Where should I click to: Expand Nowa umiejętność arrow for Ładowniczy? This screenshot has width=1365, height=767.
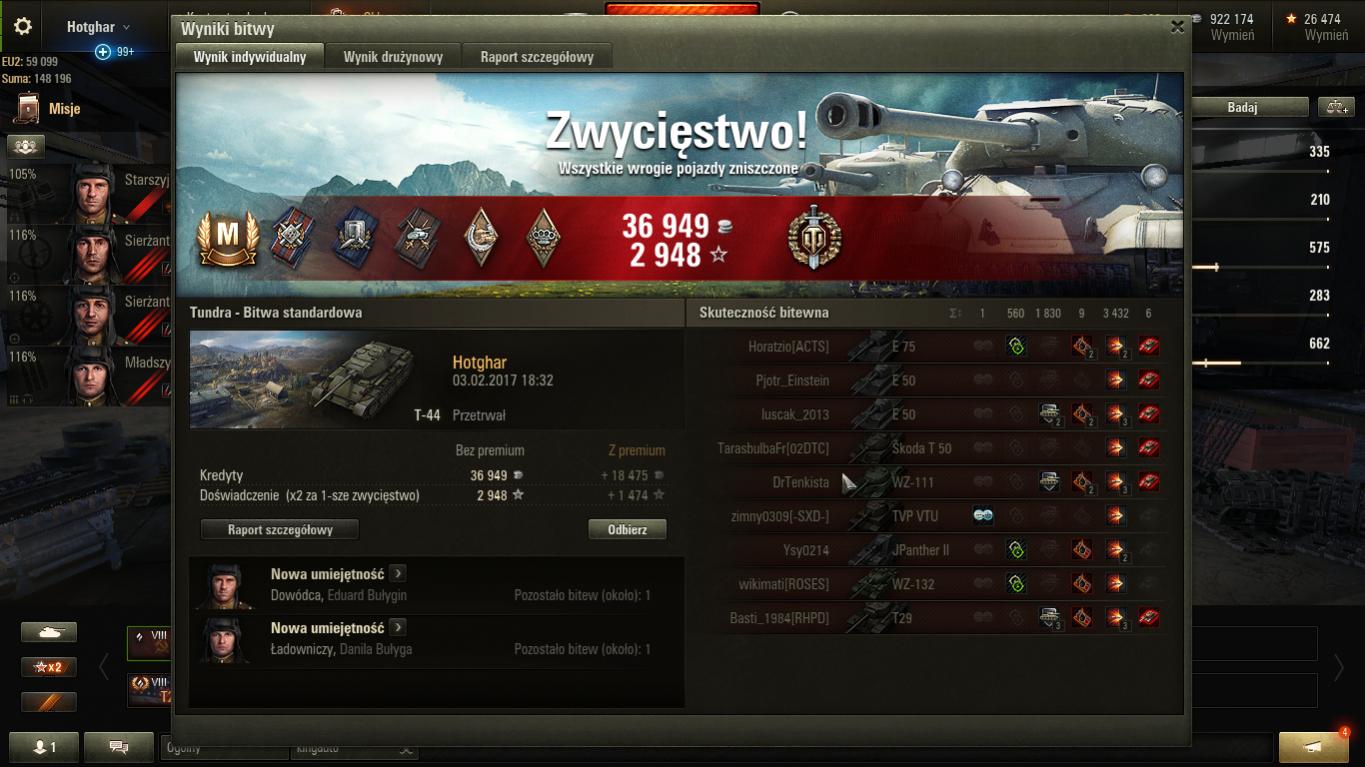point(397,628)
